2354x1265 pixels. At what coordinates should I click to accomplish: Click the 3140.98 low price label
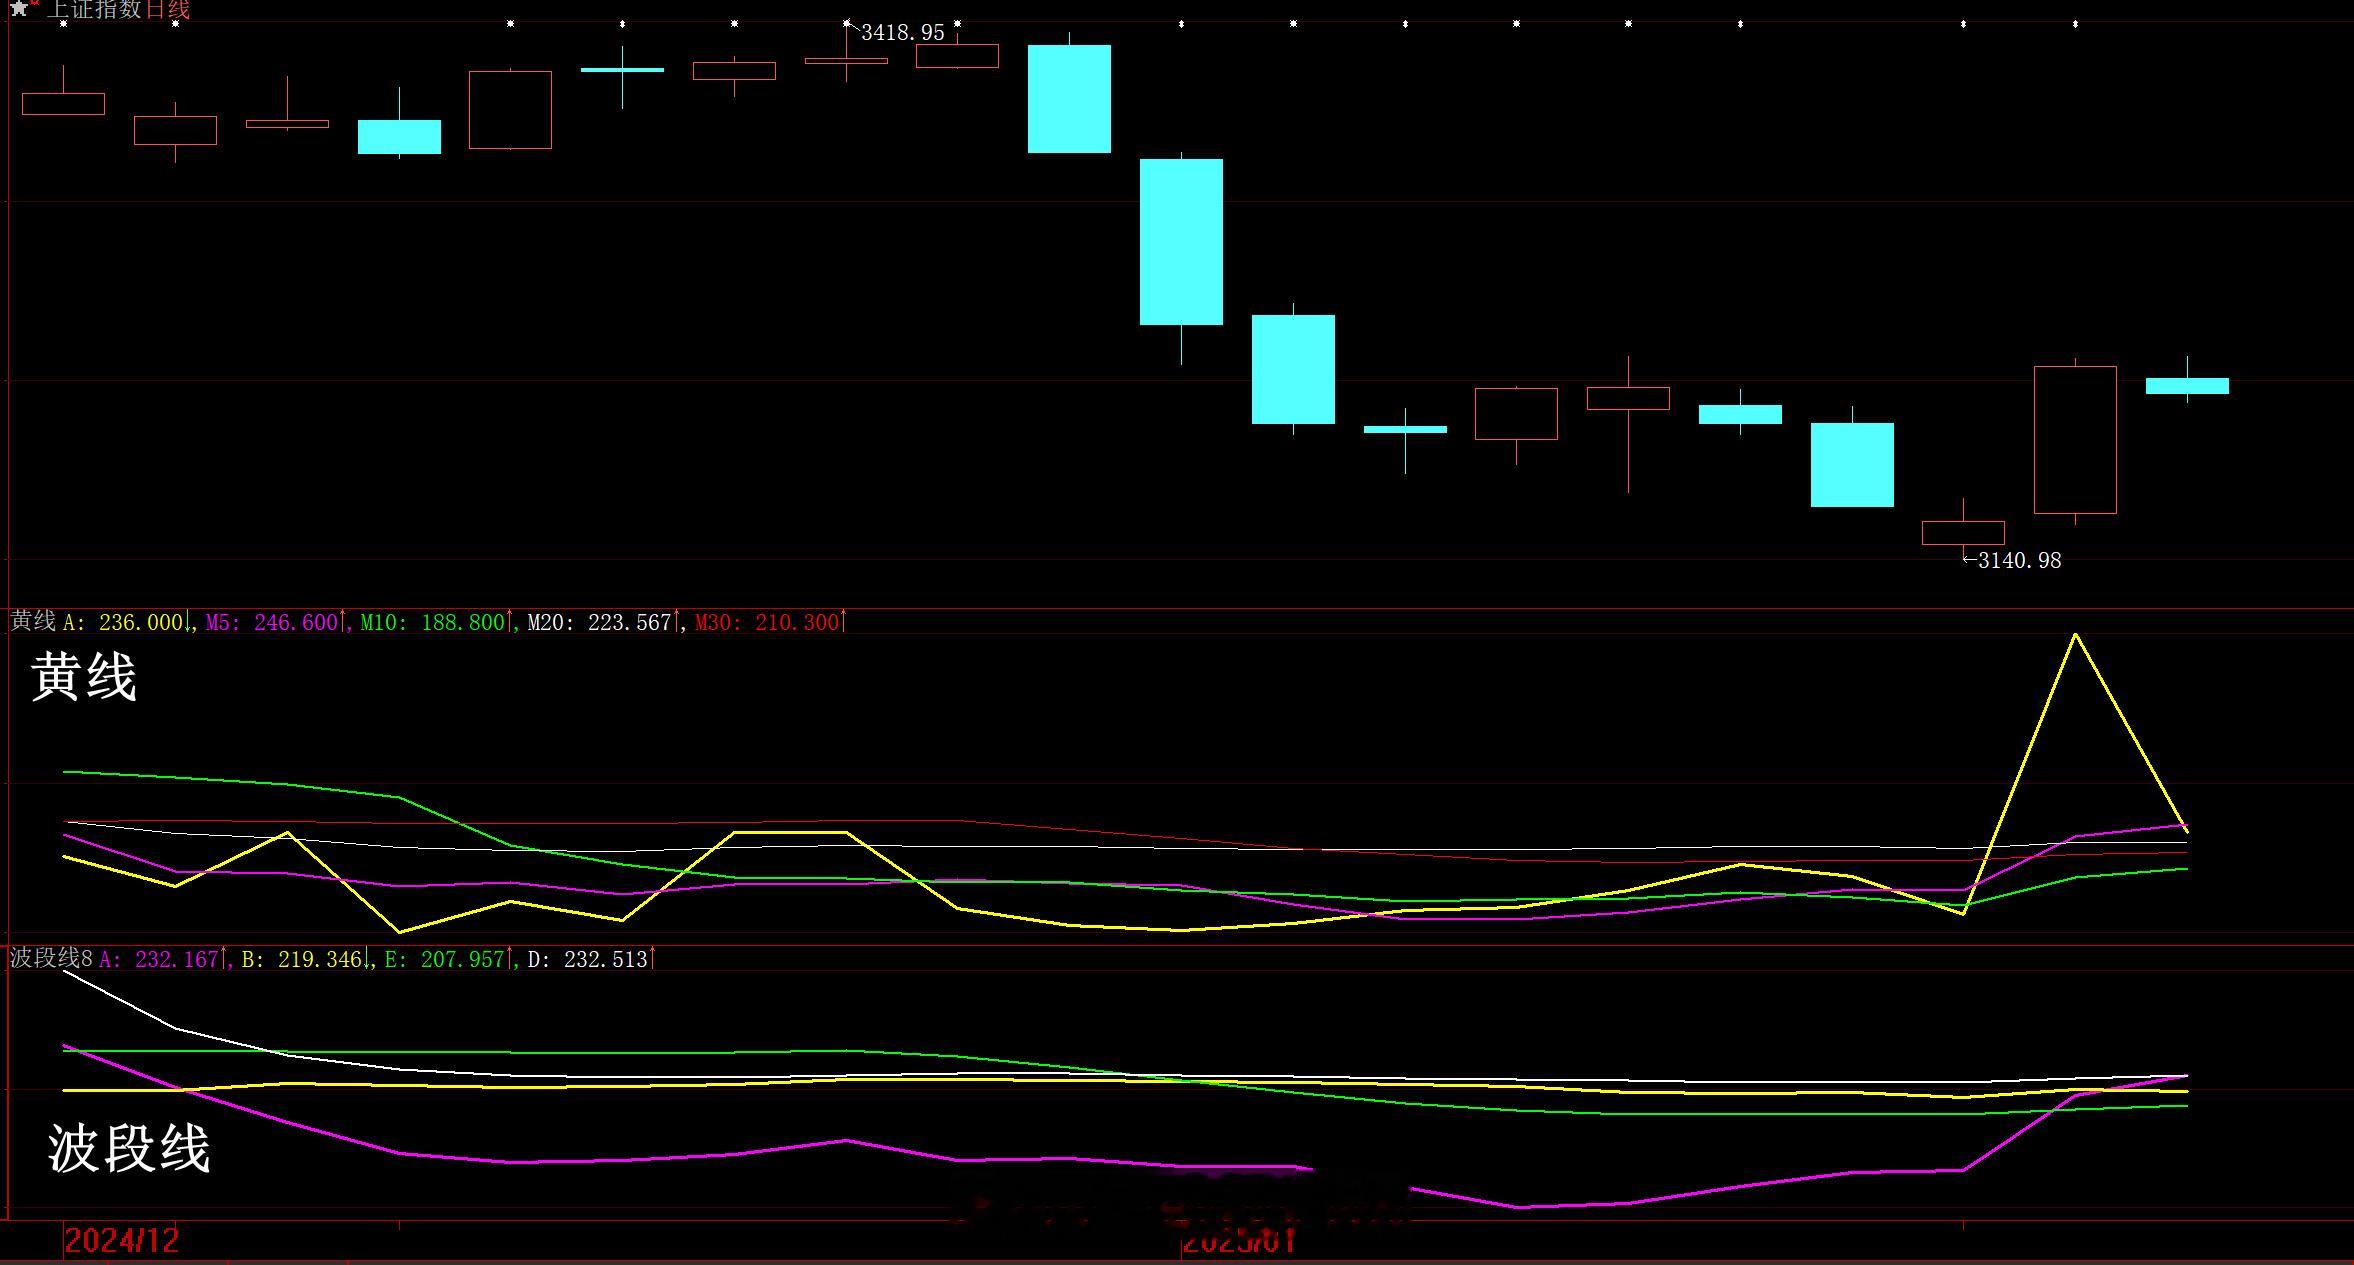(2019, 561)
